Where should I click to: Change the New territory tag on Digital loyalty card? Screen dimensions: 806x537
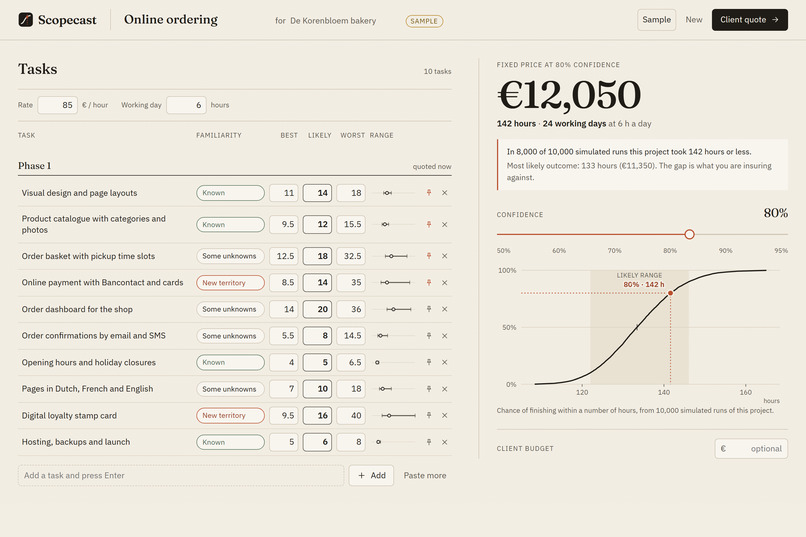(x=230, y=415)
